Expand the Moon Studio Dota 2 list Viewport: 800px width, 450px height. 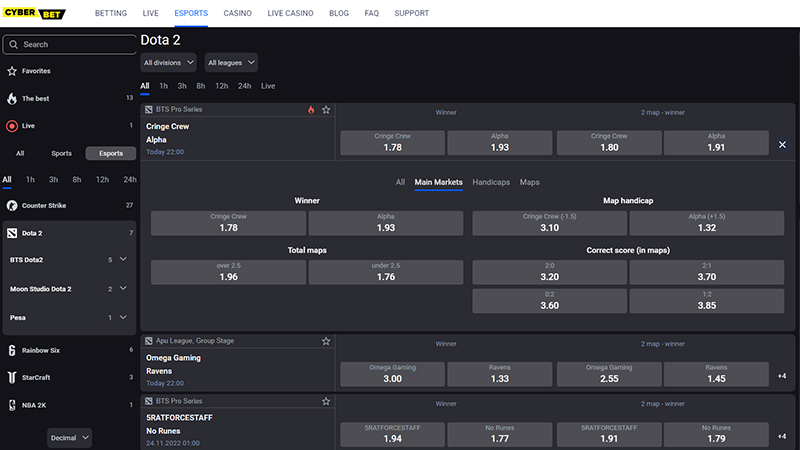tap(123, 288)
